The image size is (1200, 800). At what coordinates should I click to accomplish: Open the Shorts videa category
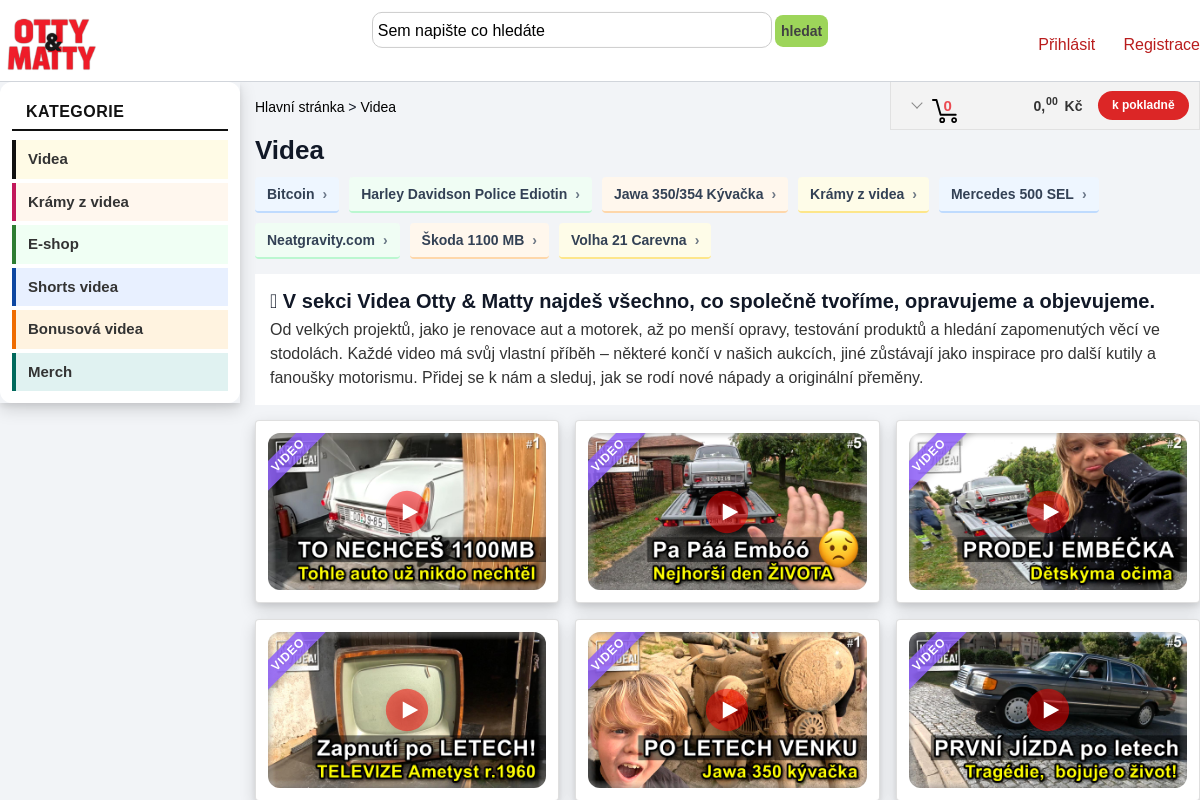(x=120, y=287)
